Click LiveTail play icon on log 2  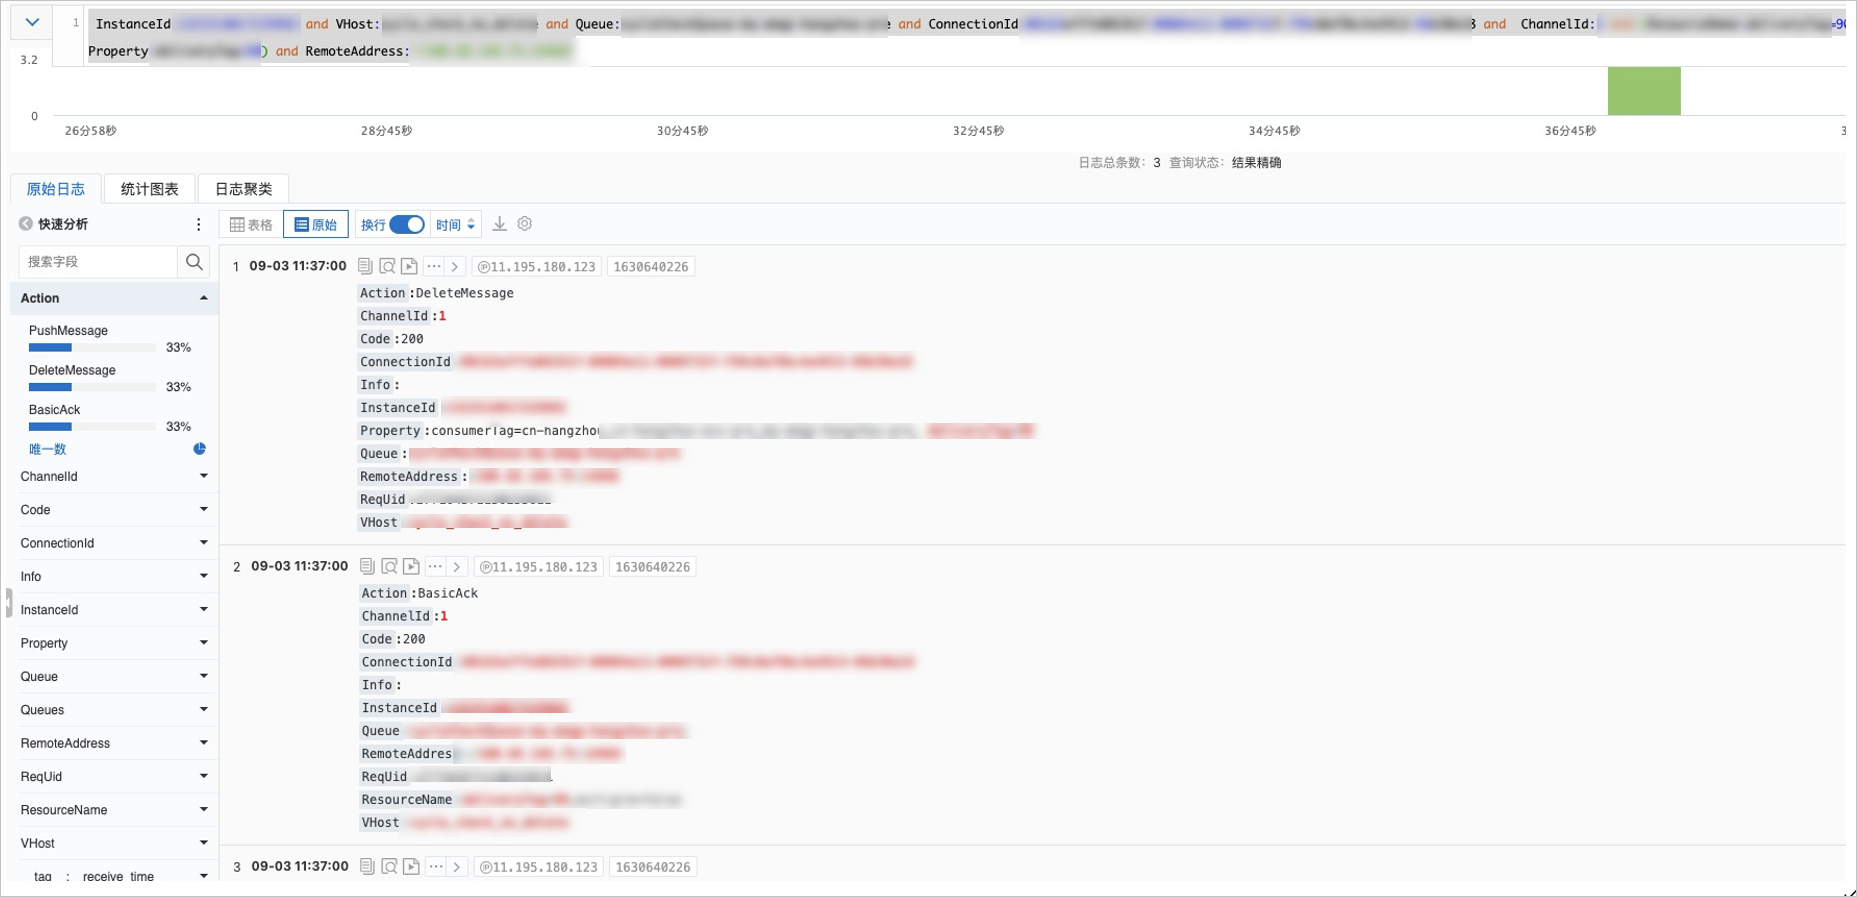click(x=412, y=566)
